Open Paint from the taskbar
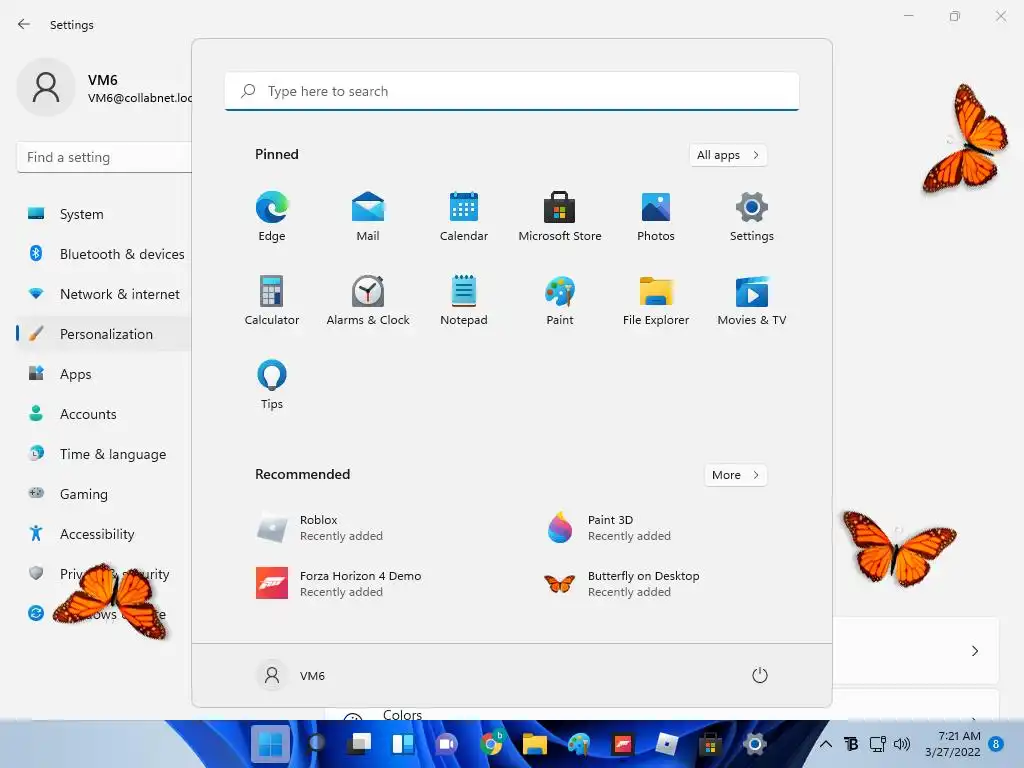This screenshot has width=1024, height=768. [579, 744]
